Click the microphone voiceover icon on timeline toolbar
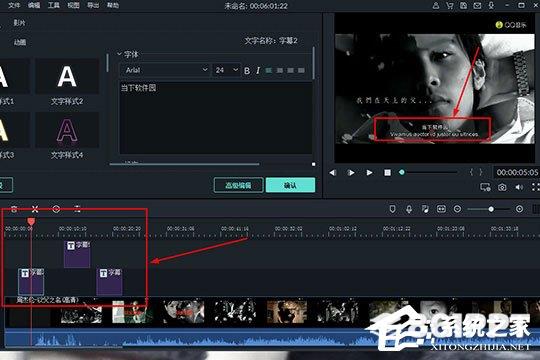Screen dimensions: 540x360 pos(409,209)
